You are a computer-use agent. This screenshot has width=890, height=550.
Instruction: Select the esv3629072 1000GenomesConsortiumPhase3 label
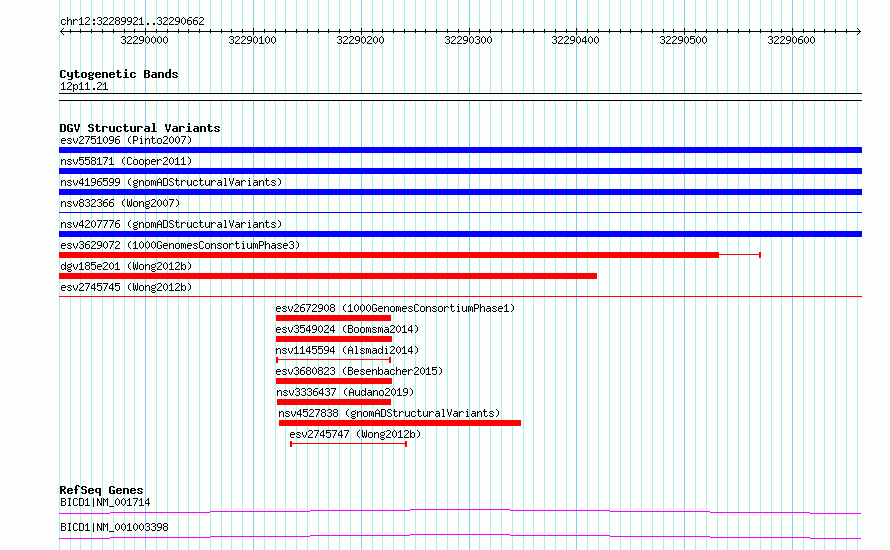pyautogui.click(x=180, y=245)
